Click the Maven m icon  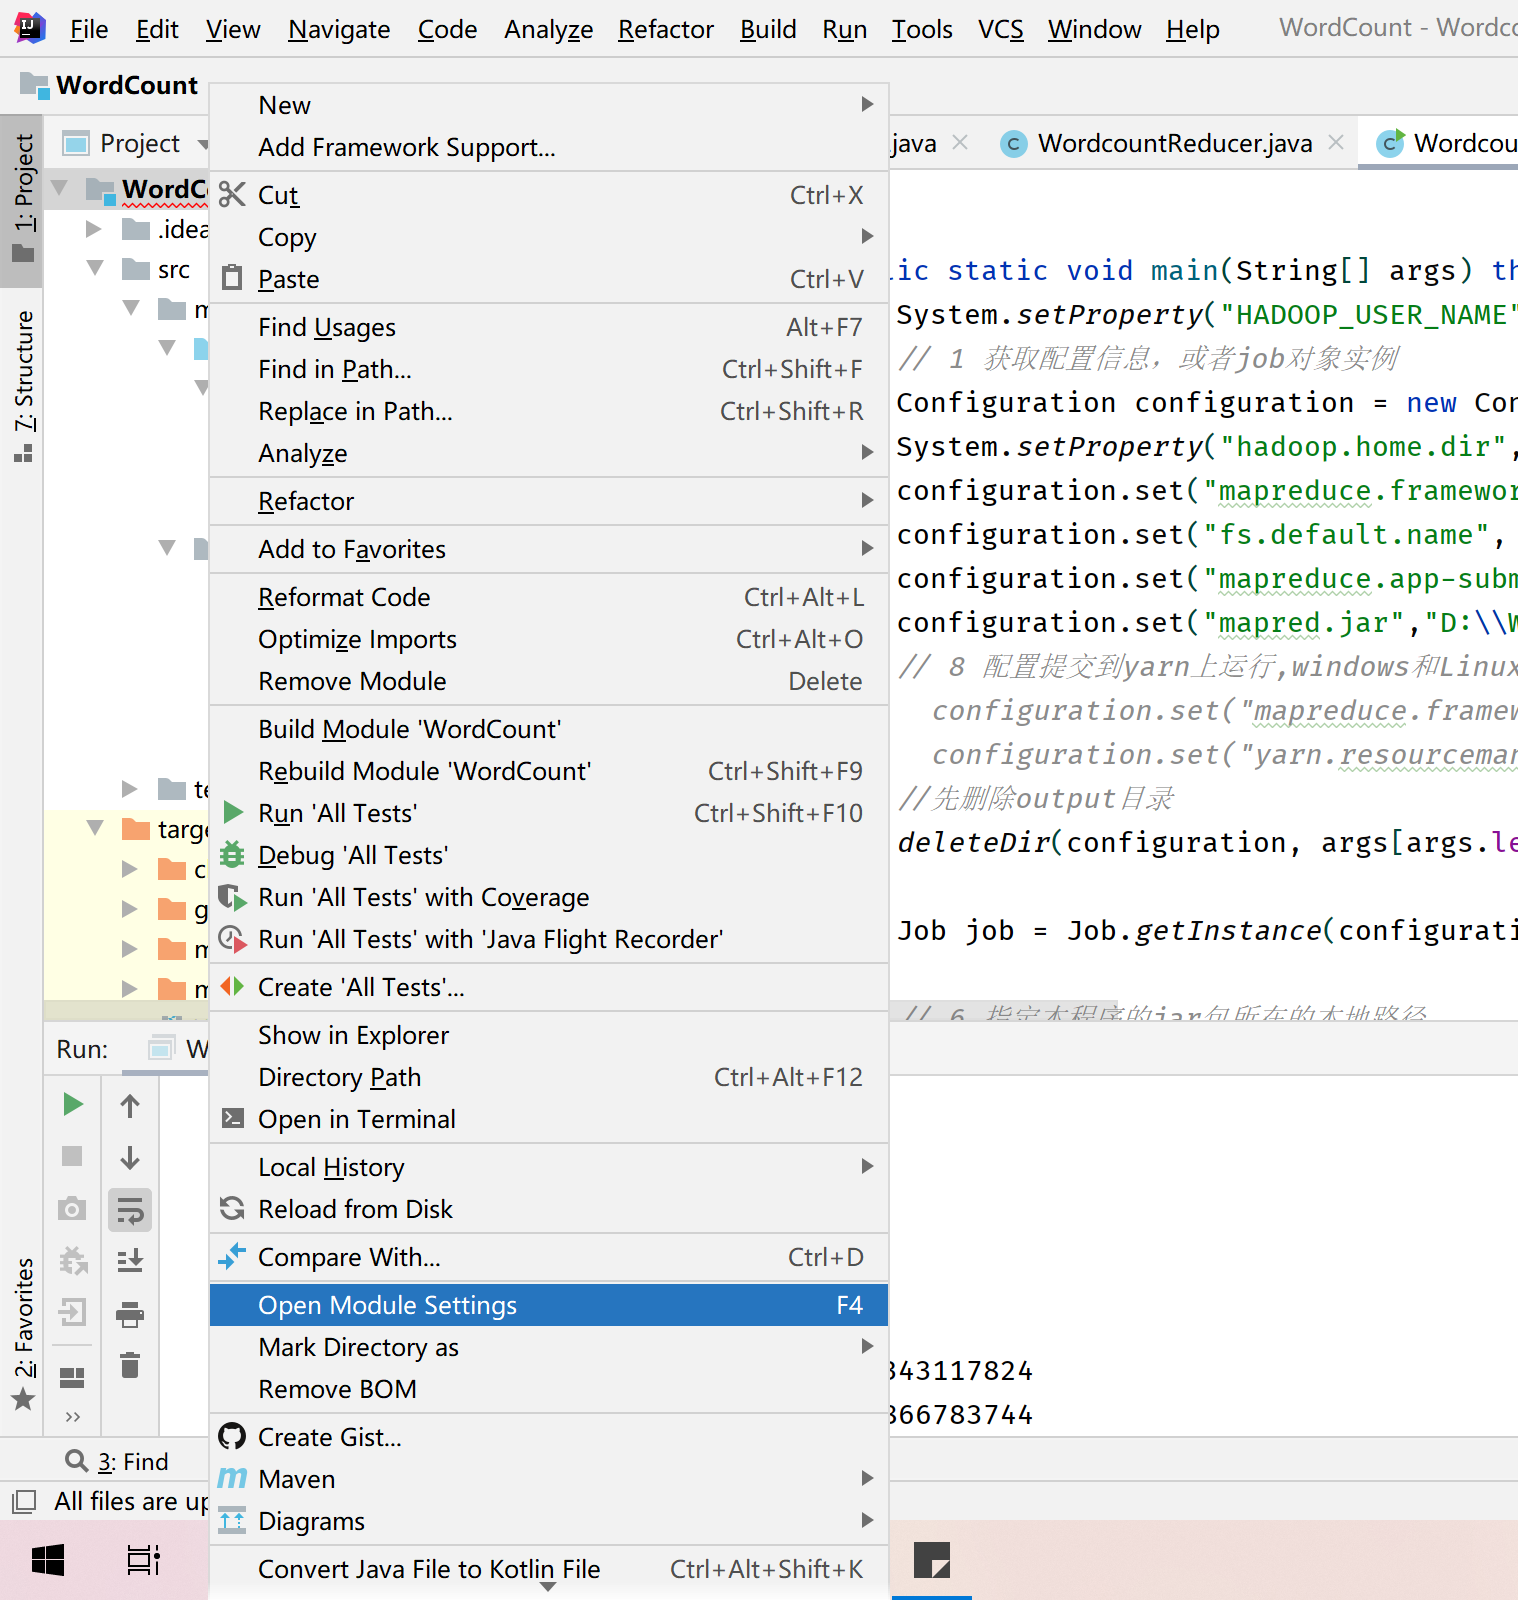point(232,1478)
